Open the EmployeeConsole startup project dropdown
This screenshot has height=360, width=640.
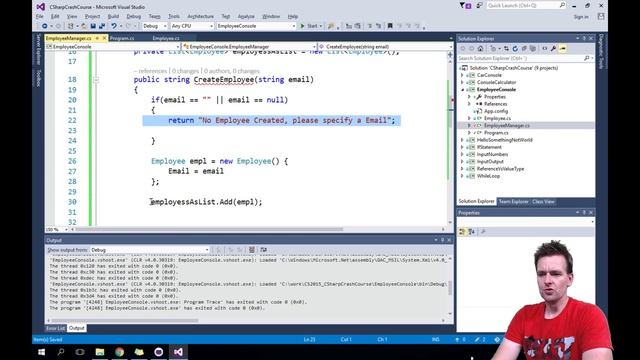point(293,26)
